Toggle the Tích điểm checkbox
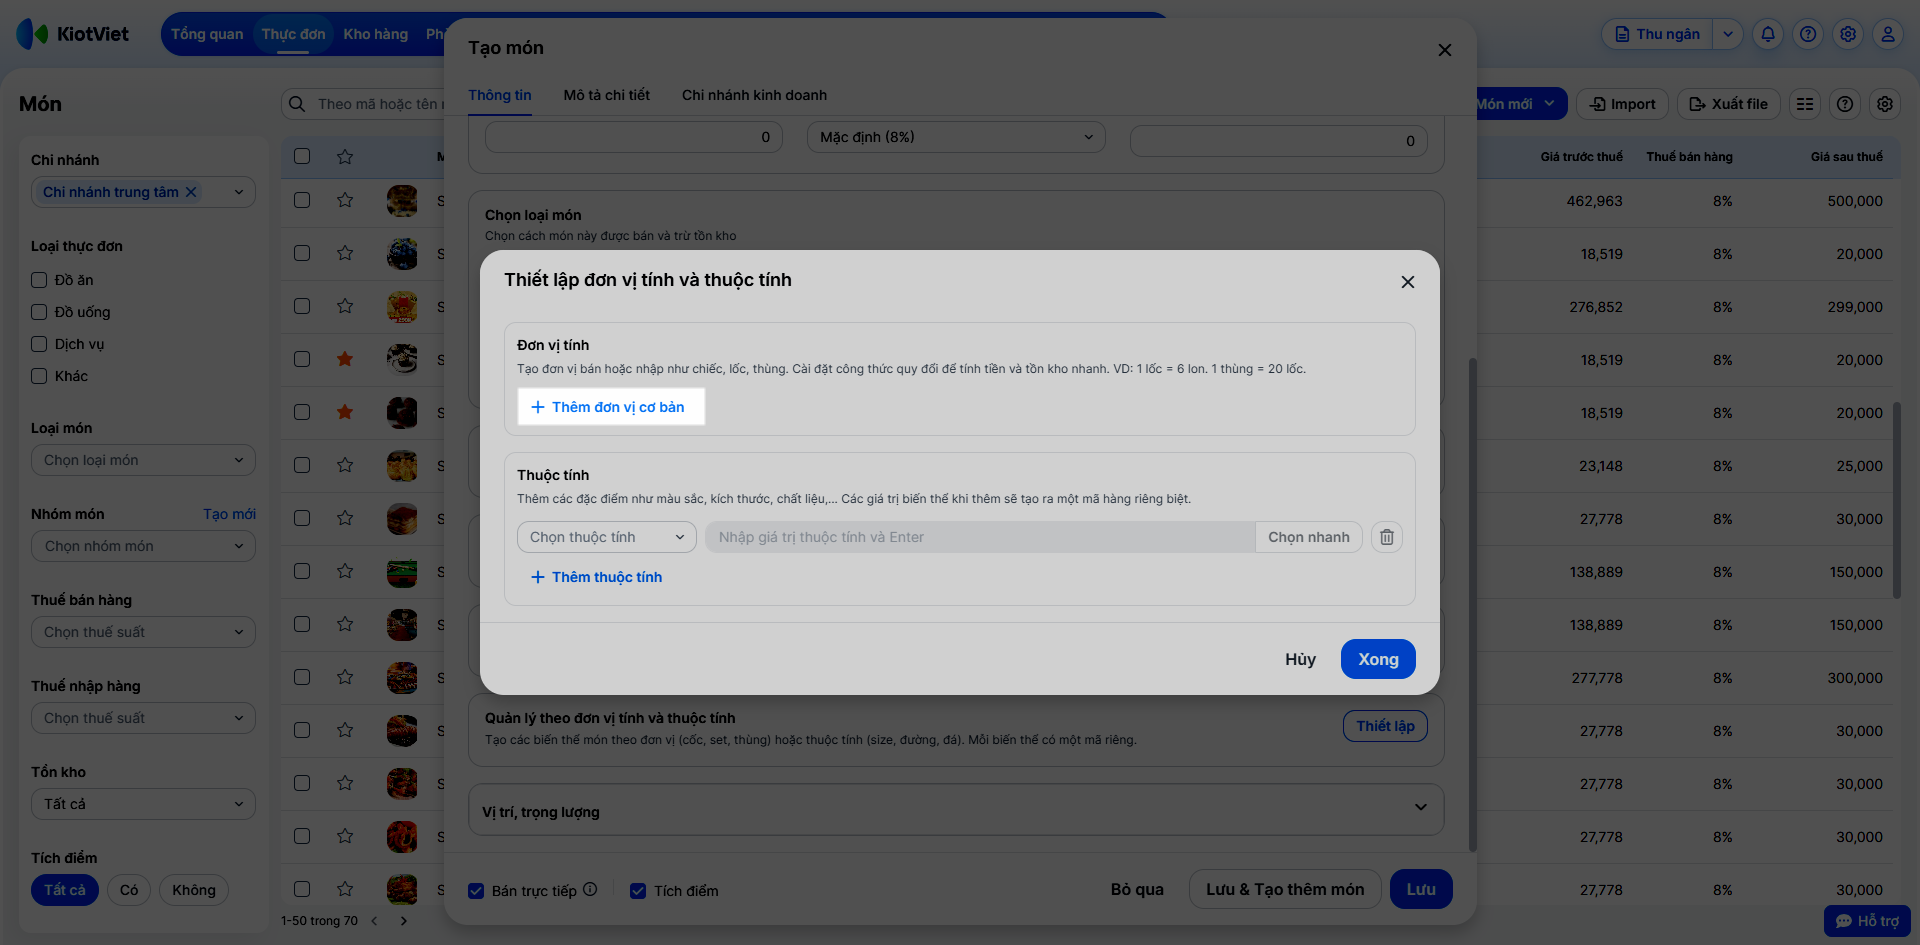Image resolution: width=1920 pixels, height=945 pixels. pyautogui.click(x=638, y=891)
